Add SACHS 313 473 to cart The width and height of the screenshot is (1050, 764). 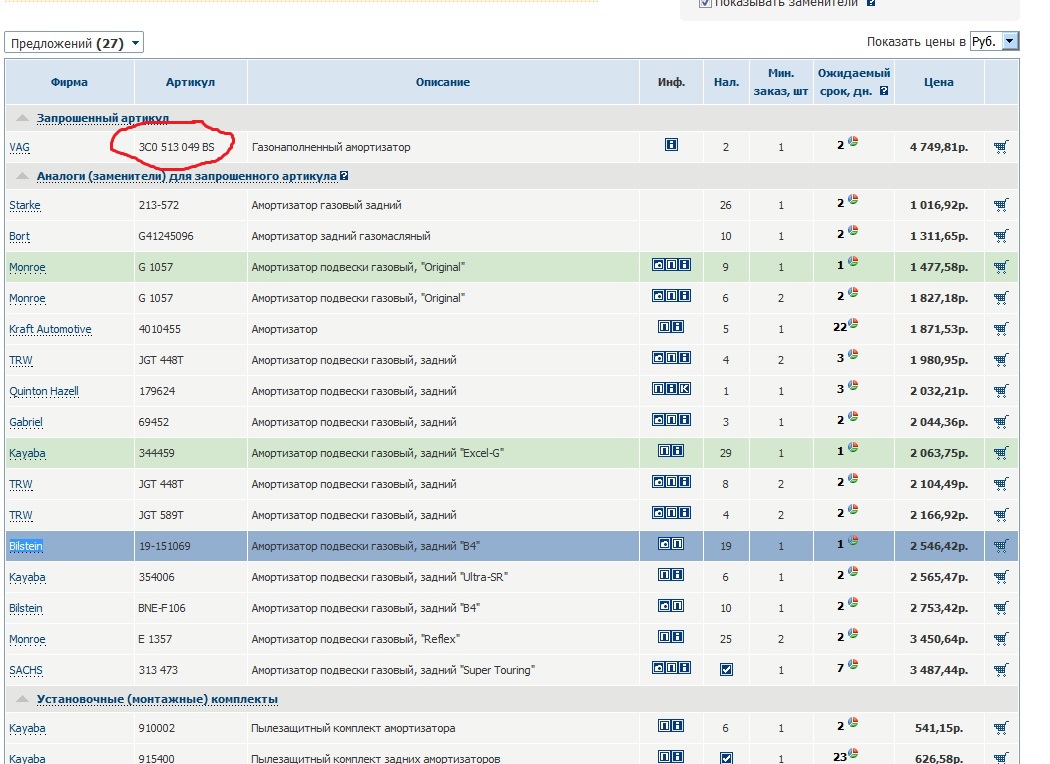1001,670
